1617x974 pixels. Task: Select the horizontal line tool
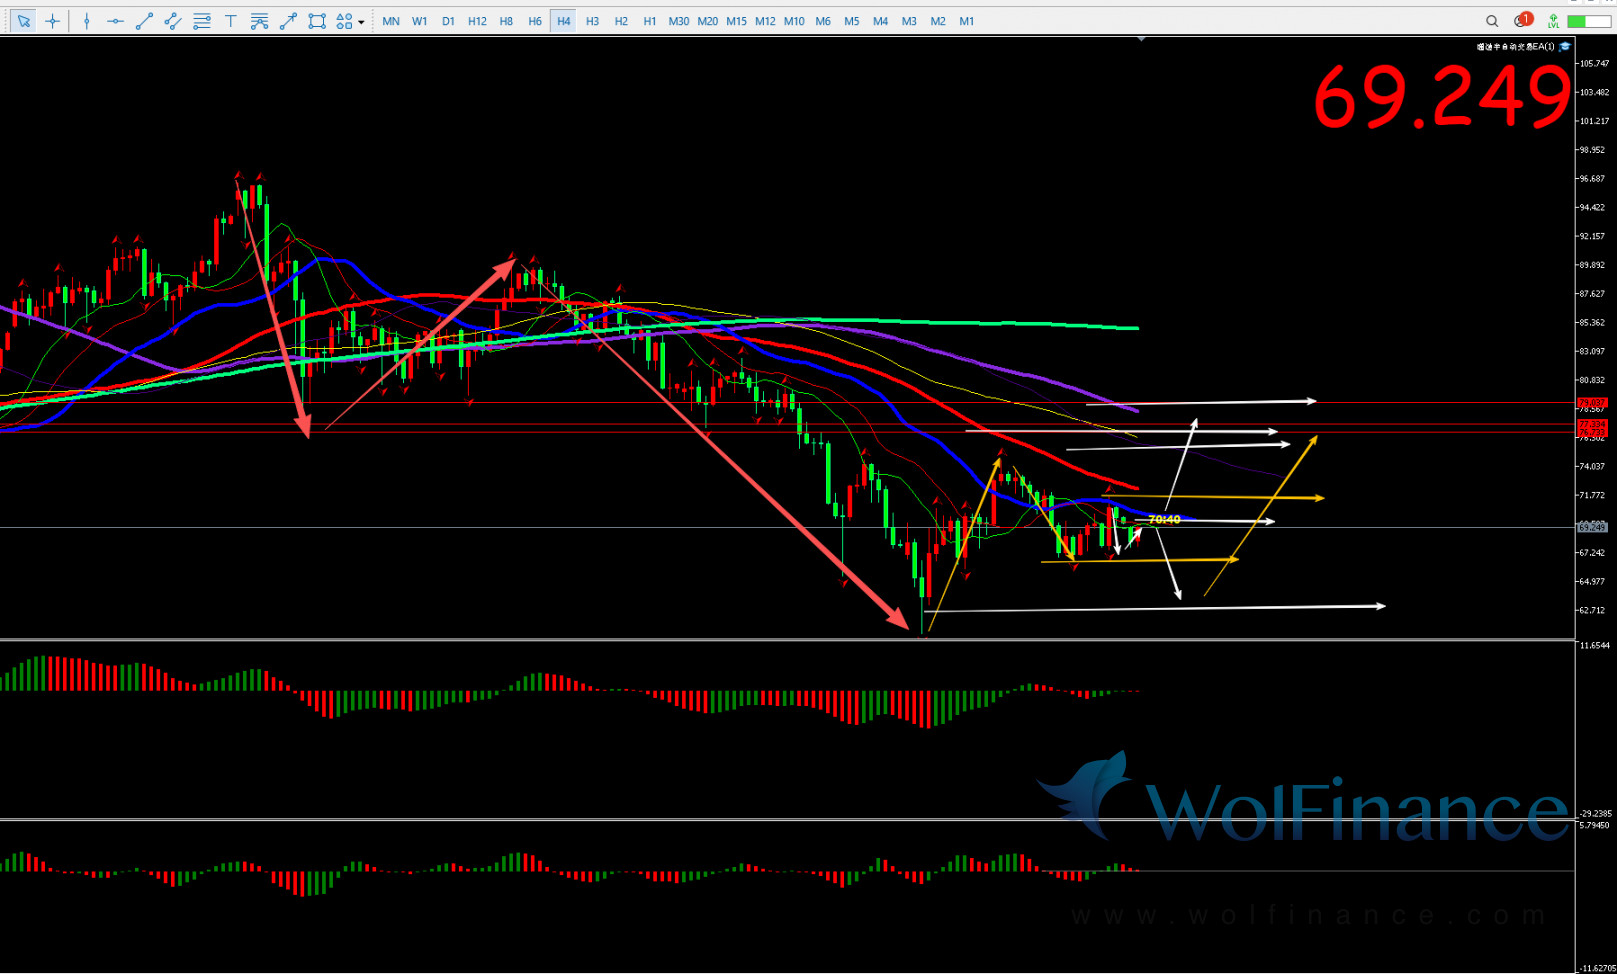[x=115, y=21]
